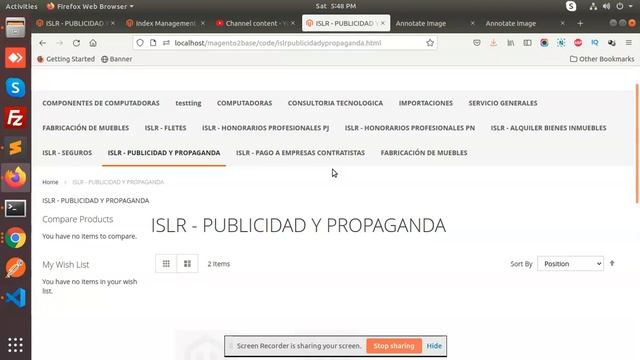Open Sublime Text from the dock
640x360 pixels.
(x=16, y=148)
